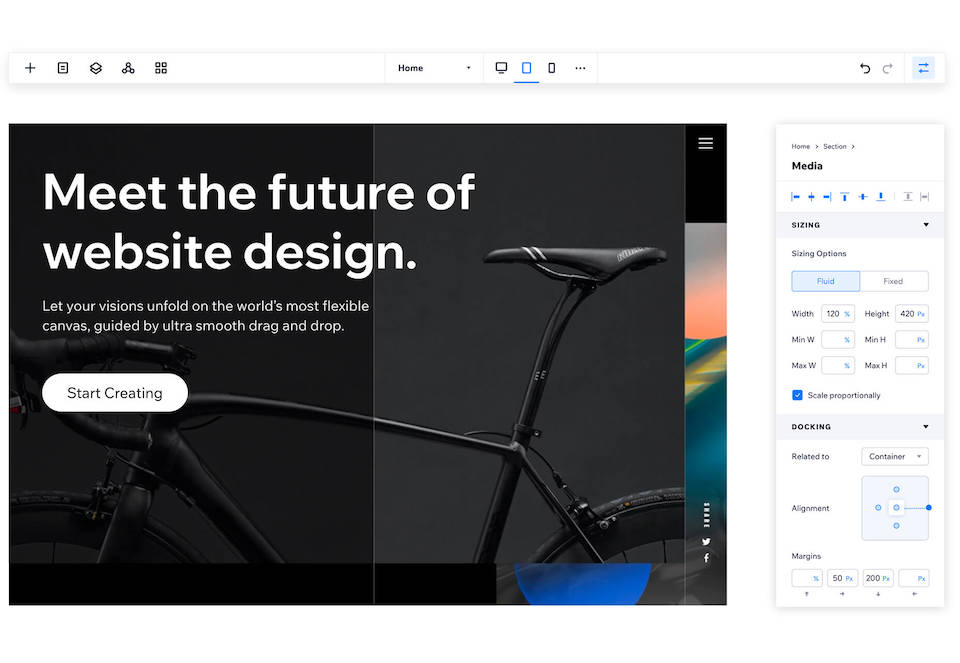Click the right margin field showing 50
Image resolution: width=960 pixels, height=663 pixels.
click(842, 578)
